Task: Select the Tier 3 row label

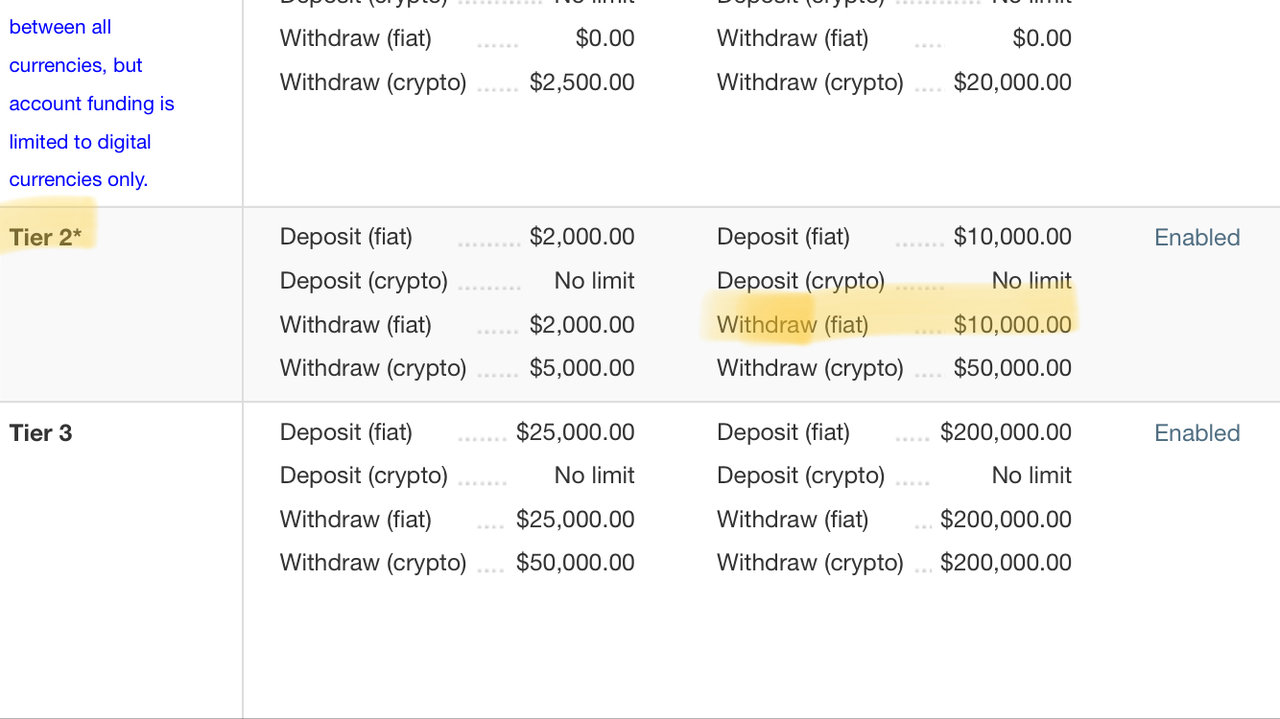Action: click(x=41, y=433)
